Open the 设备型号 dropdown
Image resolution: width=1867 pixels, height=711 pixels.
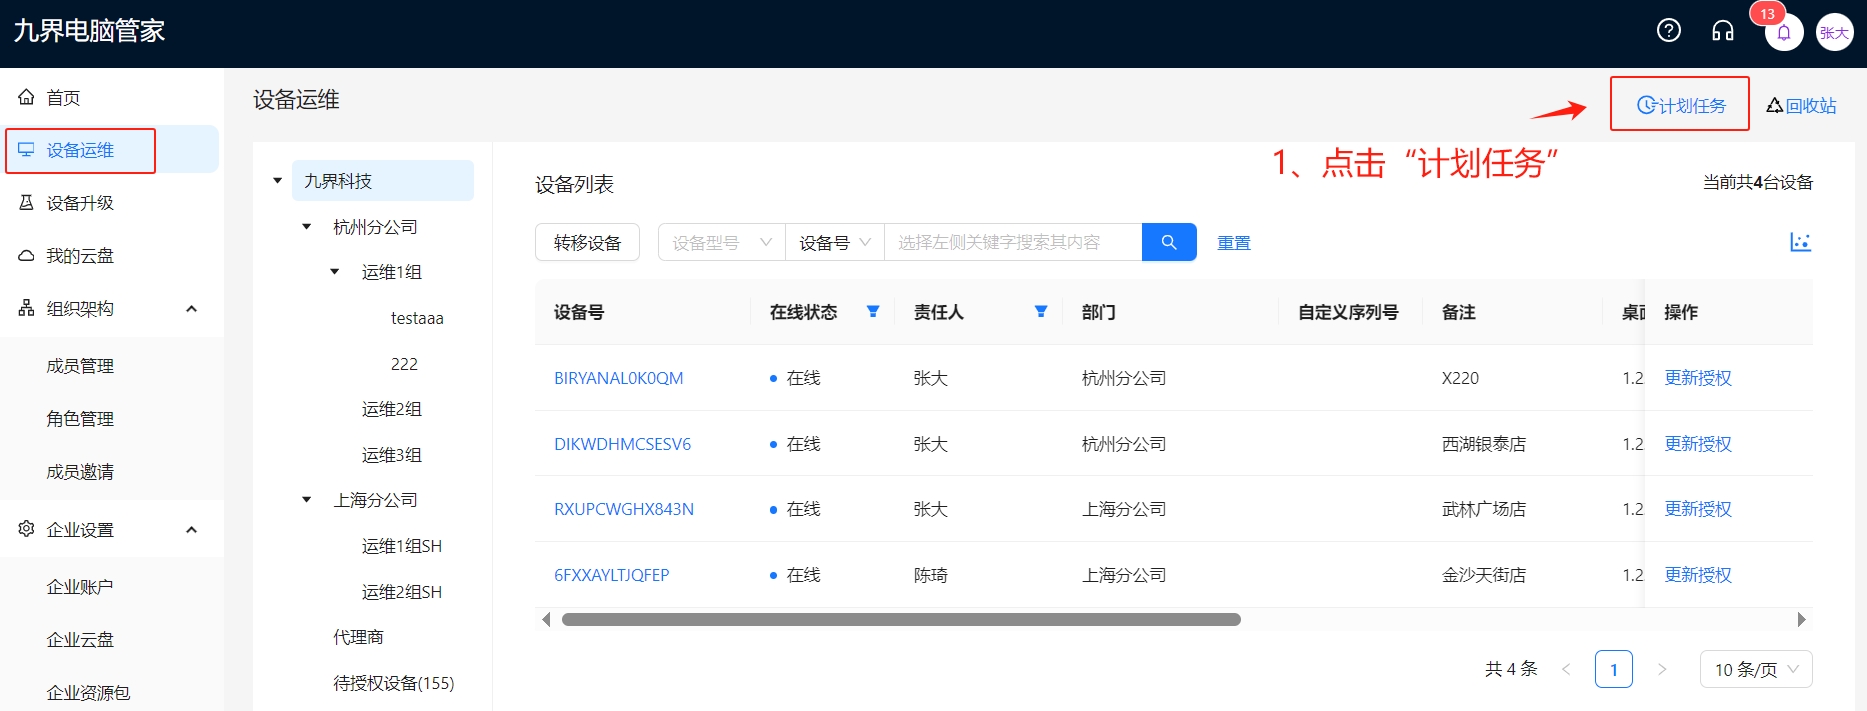coord(722,242)
